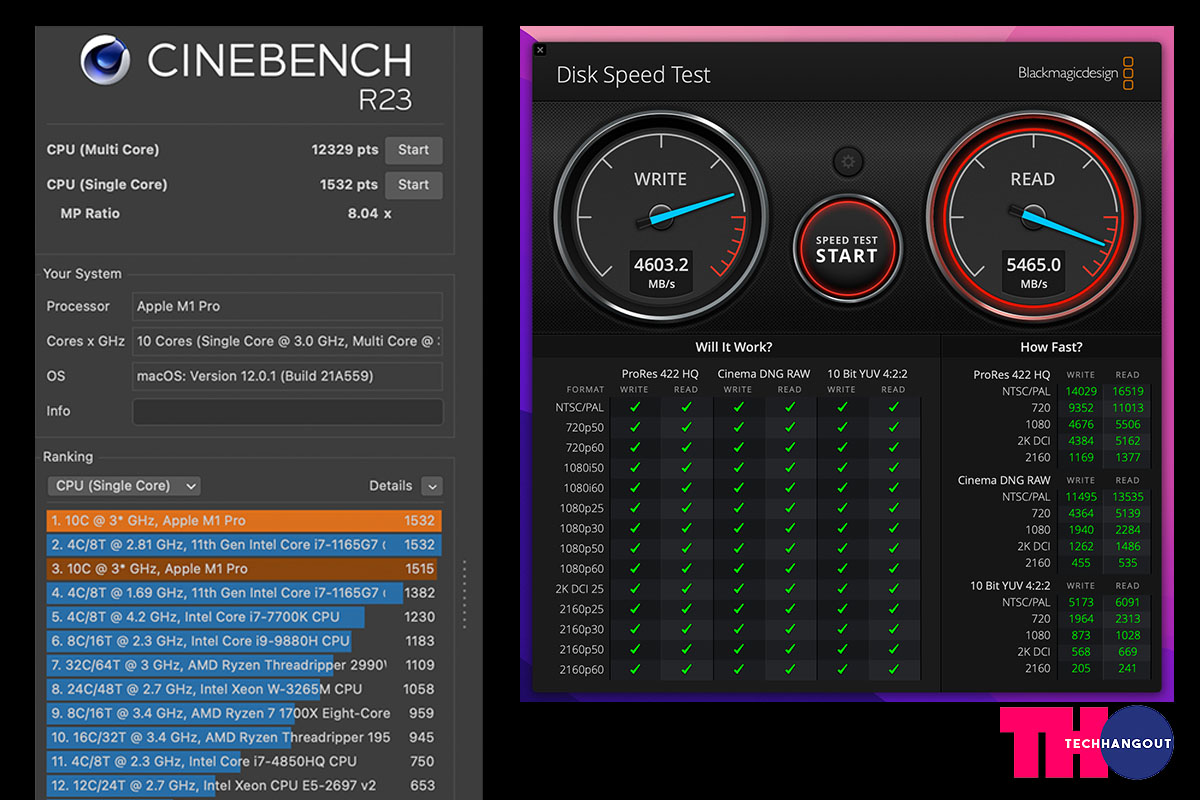Click the 2160p60 format row label
Viewport: 1200px width, 800px height.
pyautogui.click(x=581, y=670)
